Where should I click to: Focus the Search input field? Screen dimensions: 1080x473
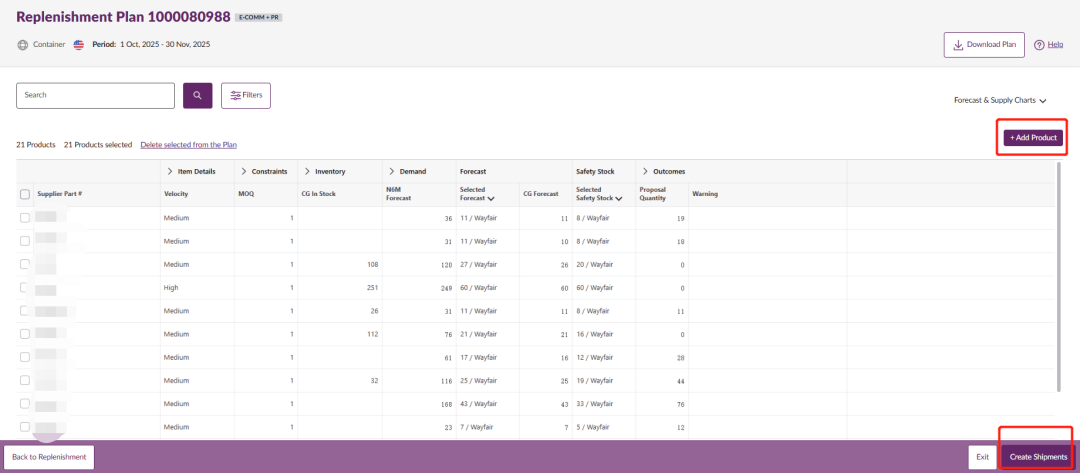click(96, 95)
